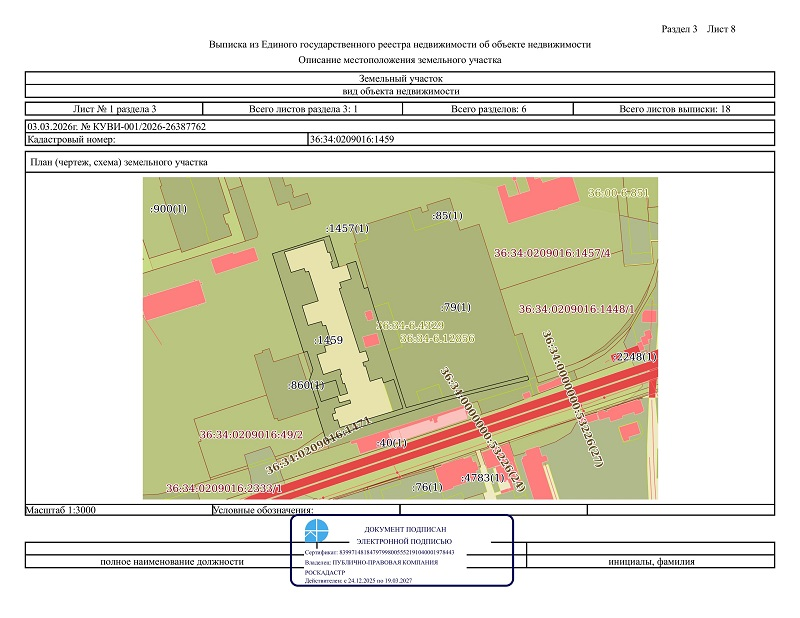Click the 36:34:0209016:2333/1 label

[x=225, y=488]
